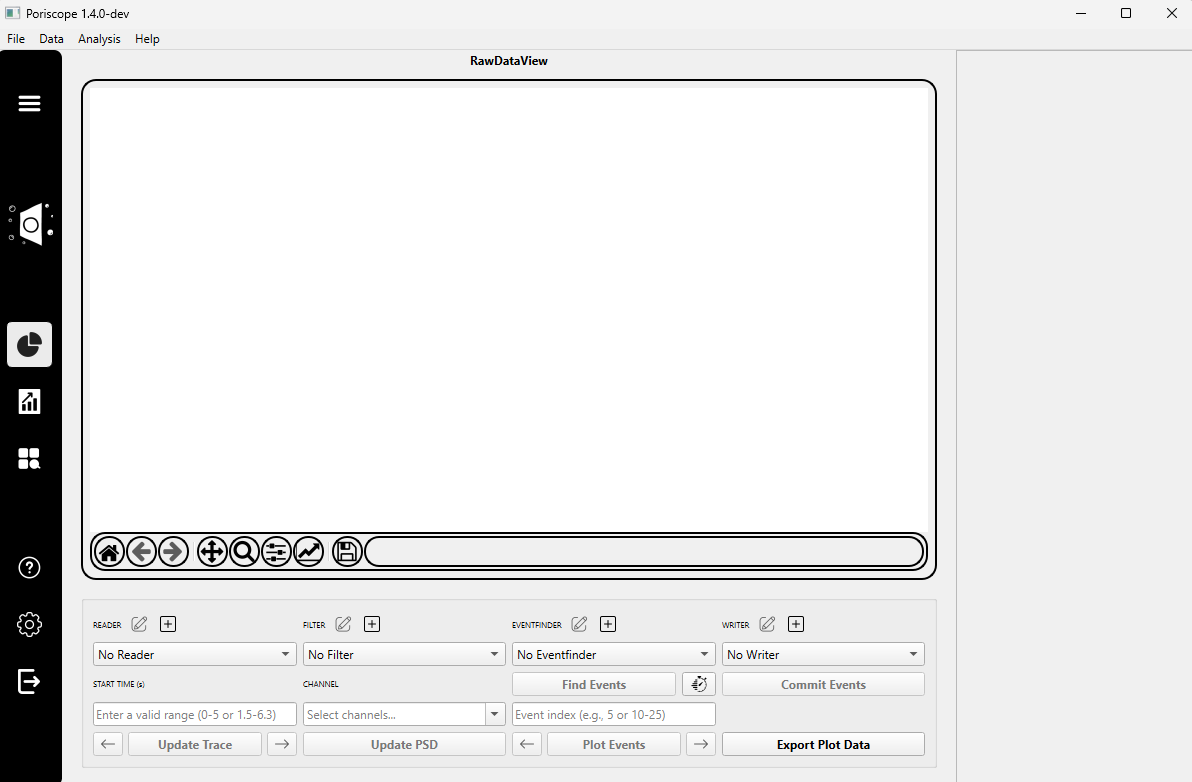Open the bar chart analysis view
Viewport: 1192px width, 782px height.
coord(29,401)
